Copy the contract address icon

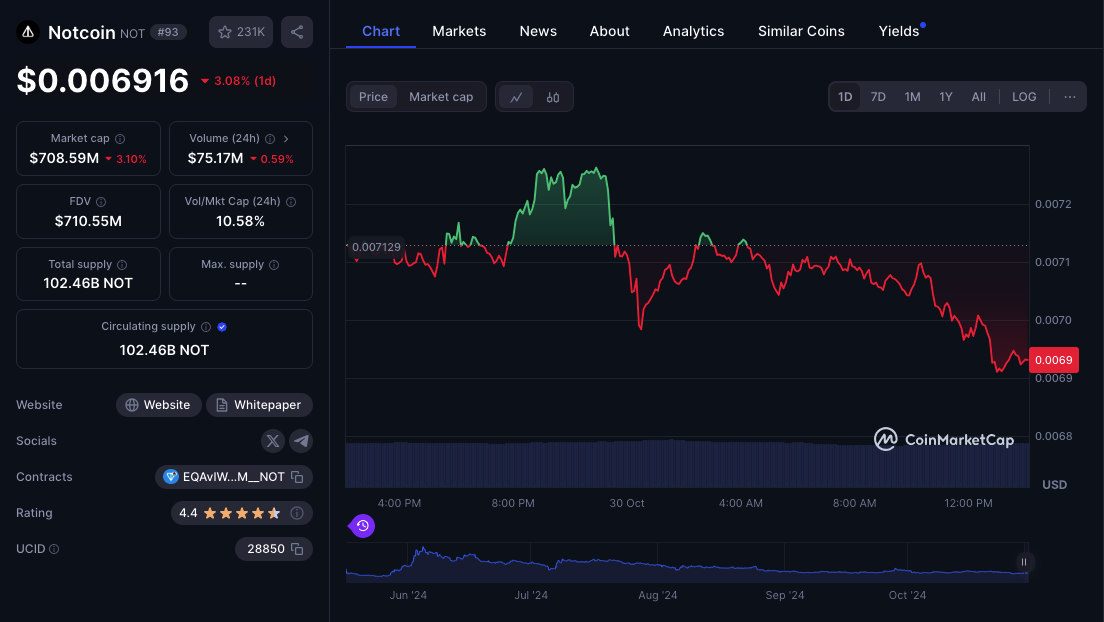(x=297, y=477)
